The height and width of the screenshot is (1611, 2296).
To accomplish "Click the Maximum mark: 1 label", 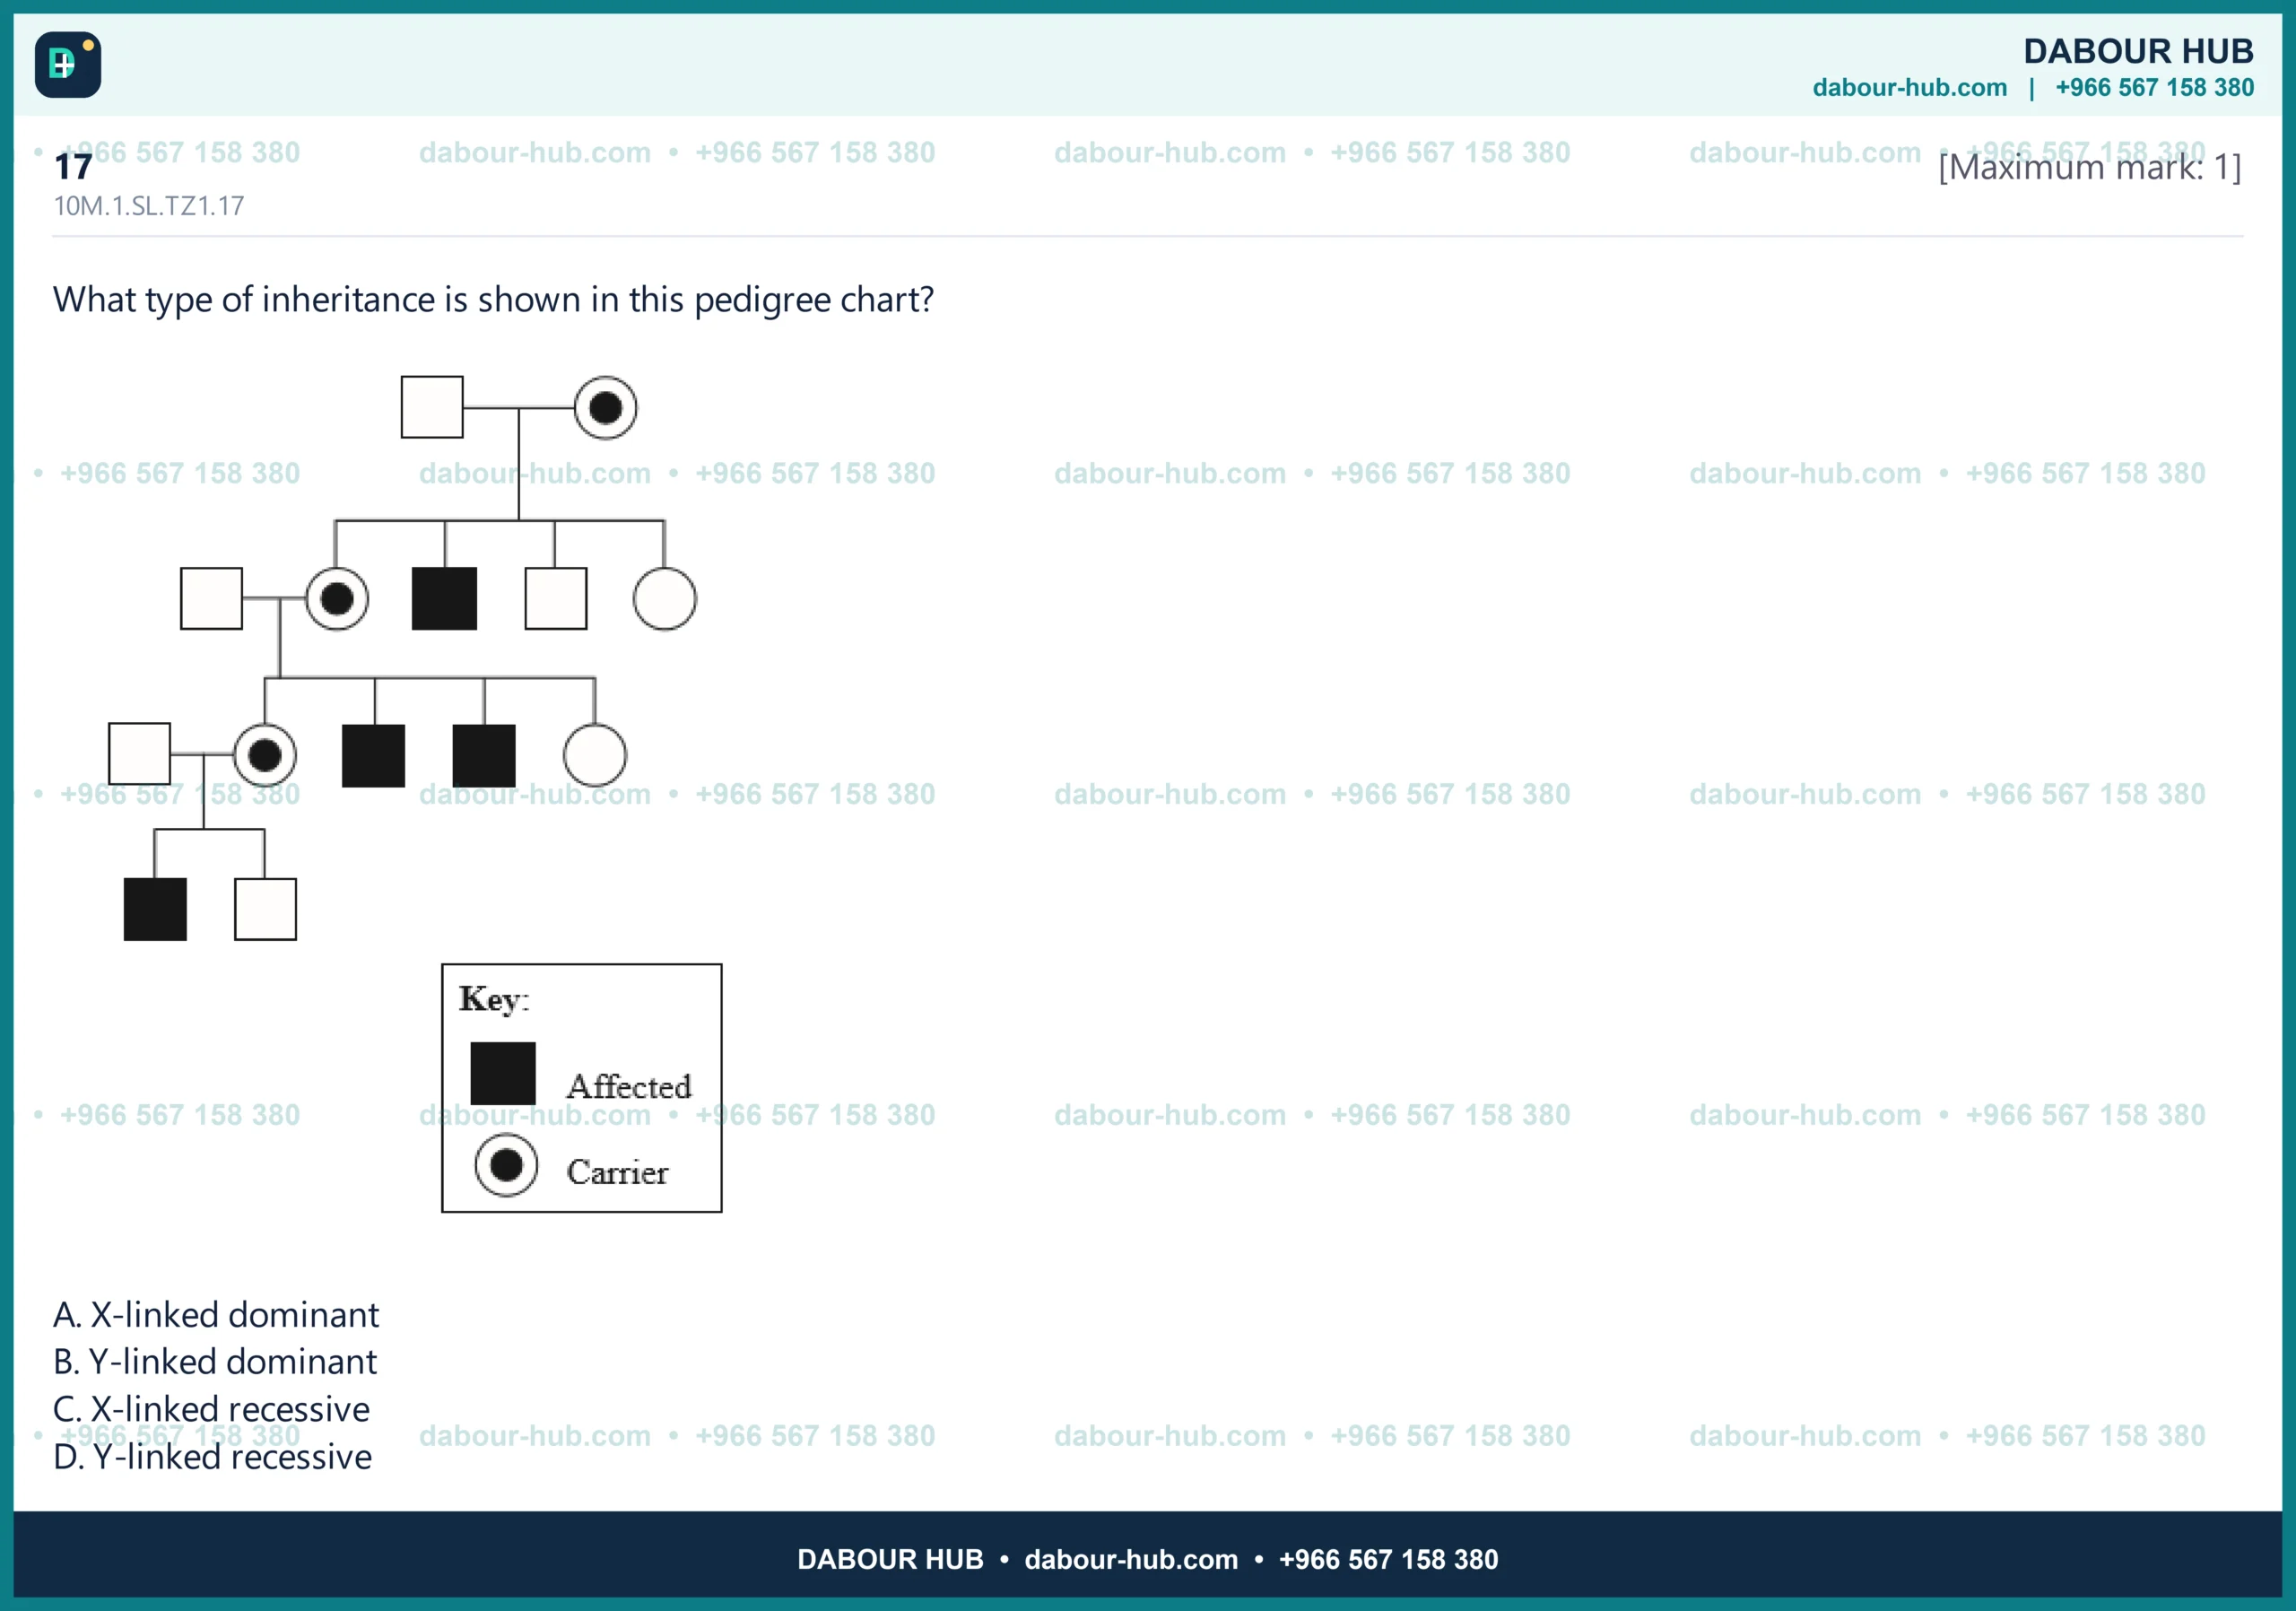I will click(x=2089, y=167).
